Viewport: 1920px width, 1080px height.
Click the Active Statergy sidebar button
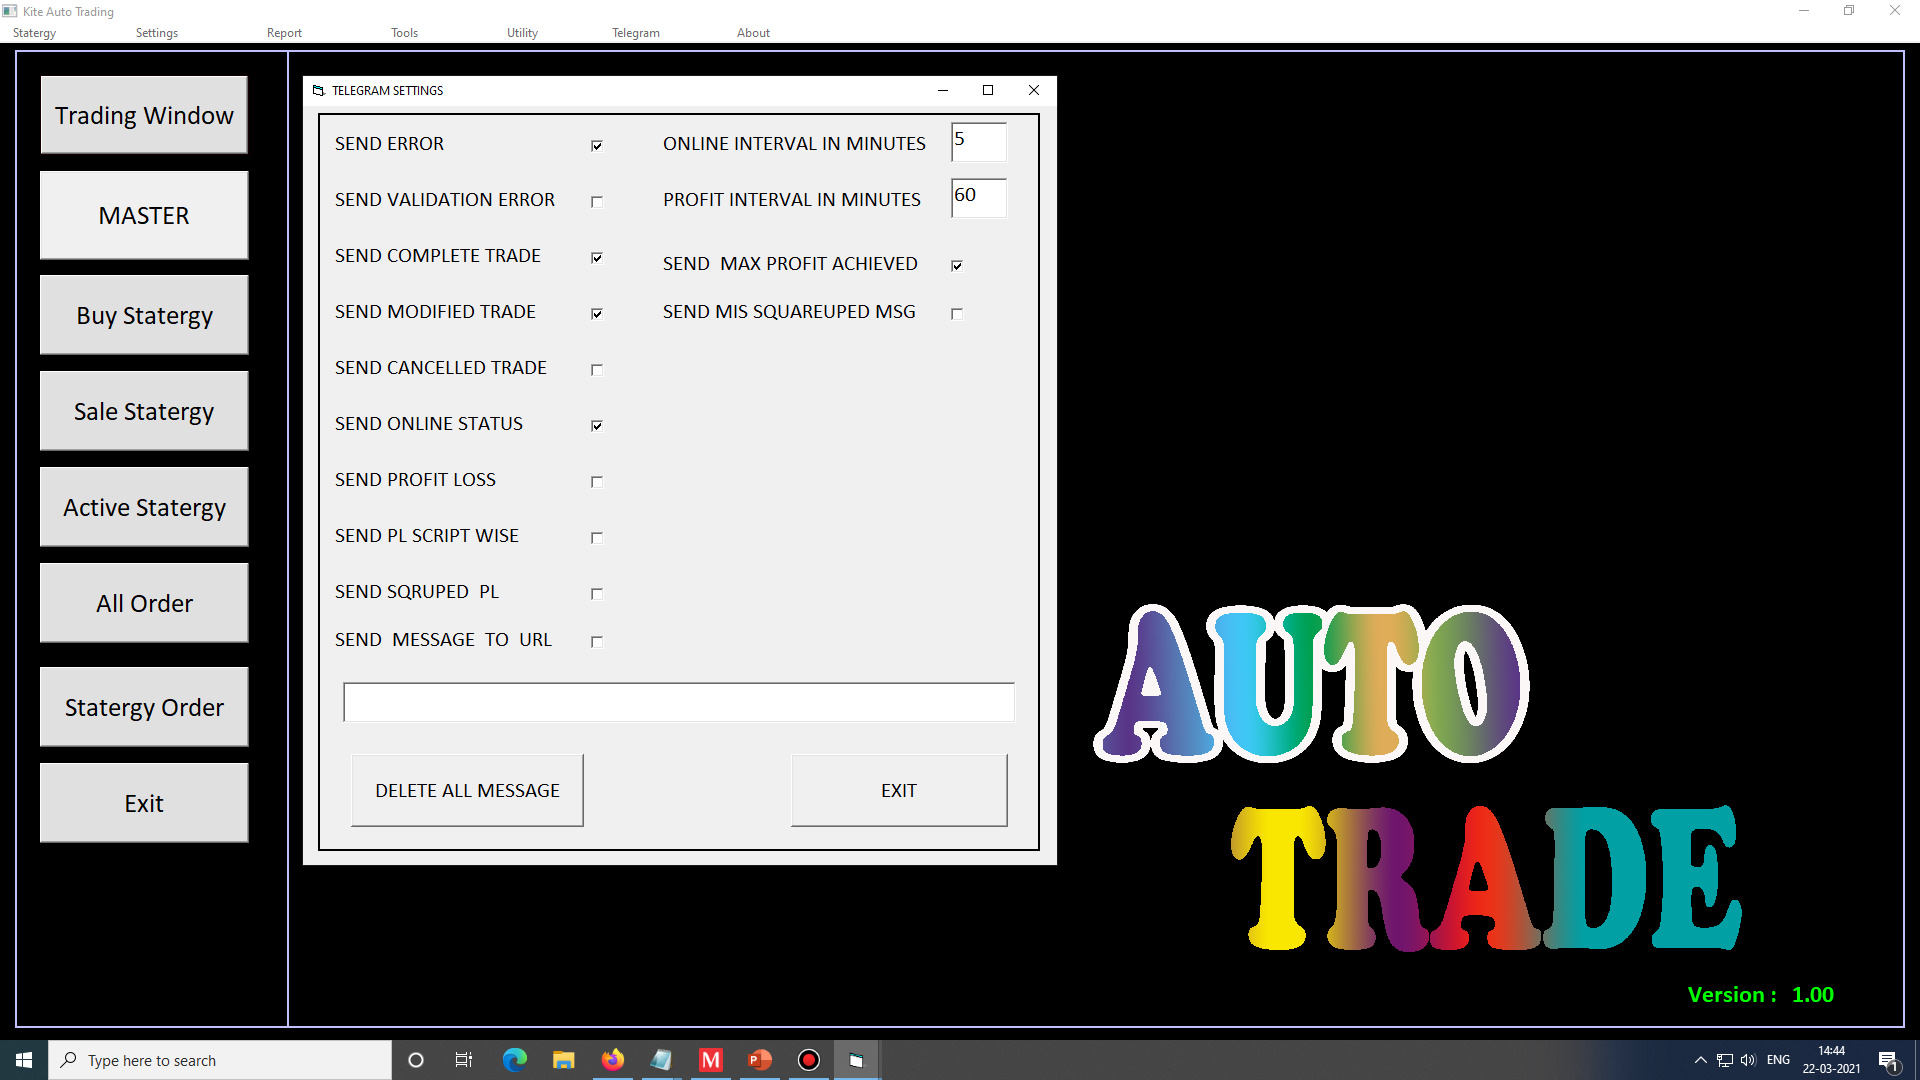(x=144, y=507)
